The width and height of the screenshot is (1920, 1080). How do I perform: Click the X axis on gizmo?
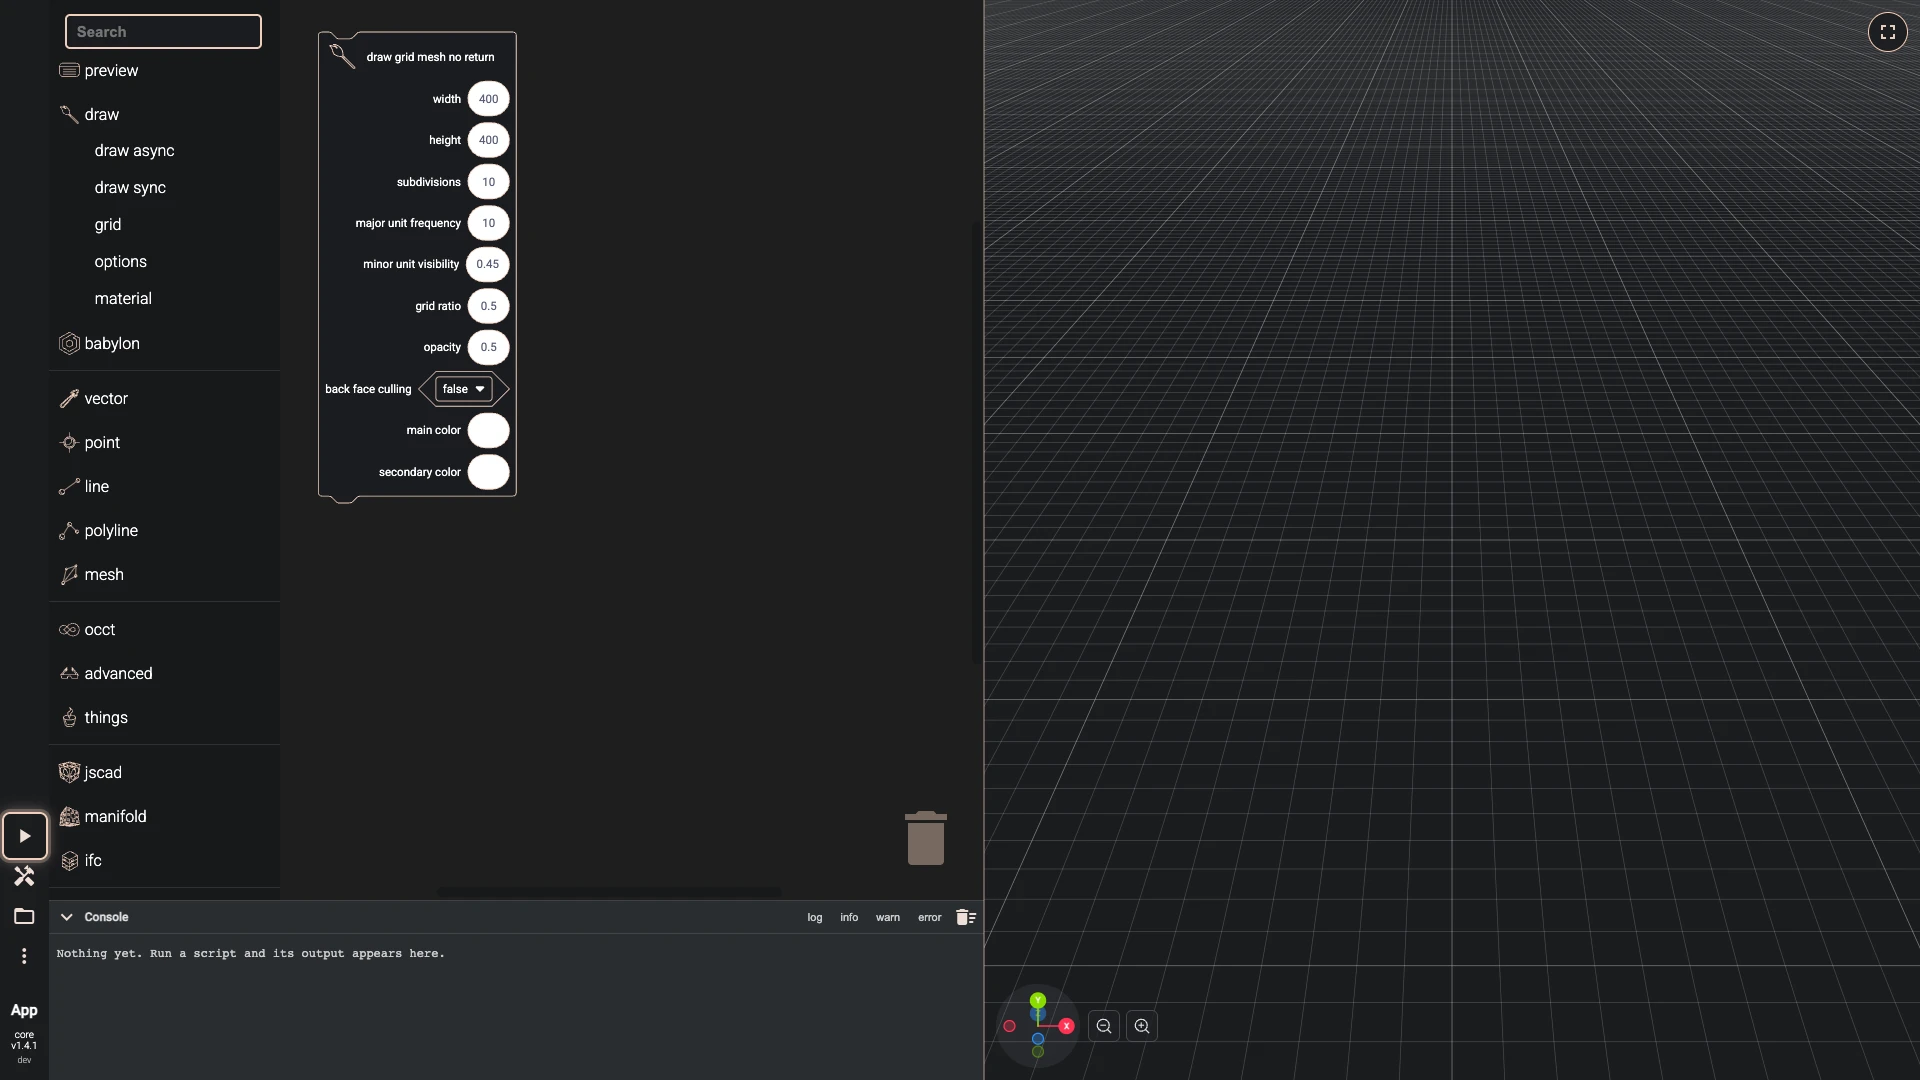tap(1067, 1026)
